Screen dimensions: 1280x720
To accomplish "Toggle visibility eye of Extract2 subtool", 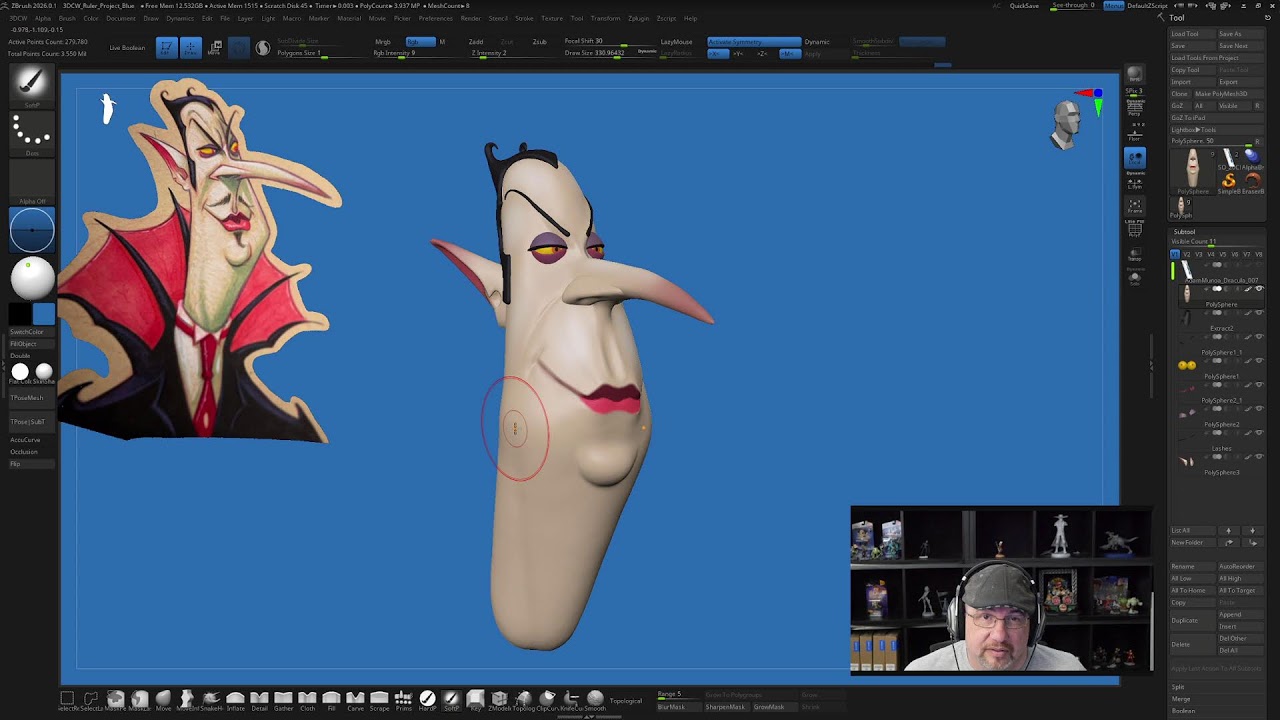I will coord(1259,312).
